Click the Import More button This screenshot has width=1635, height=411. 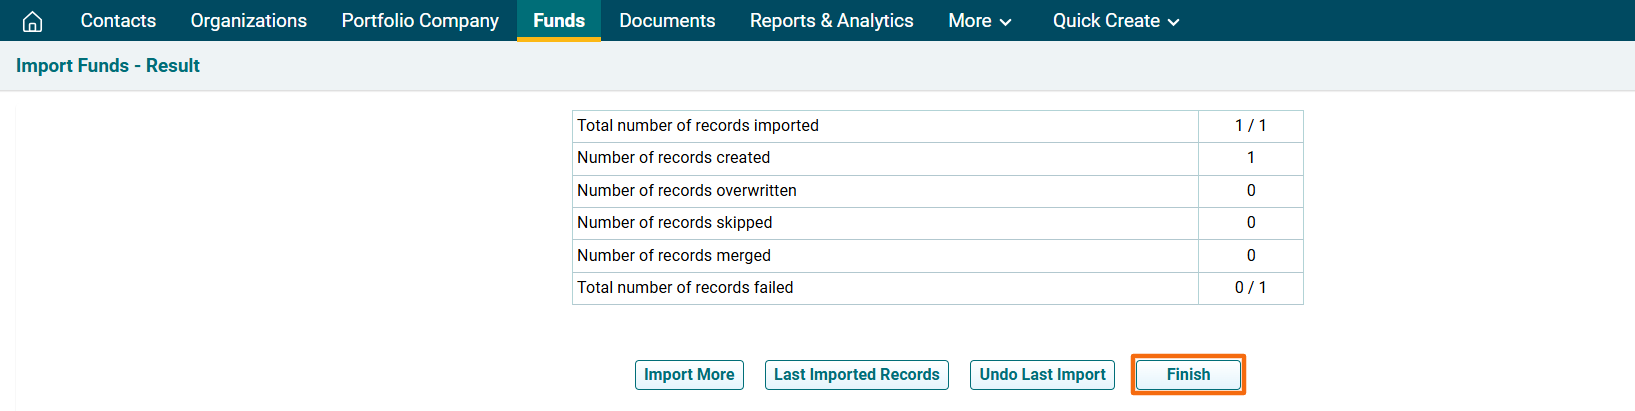[x=689, y=375]
